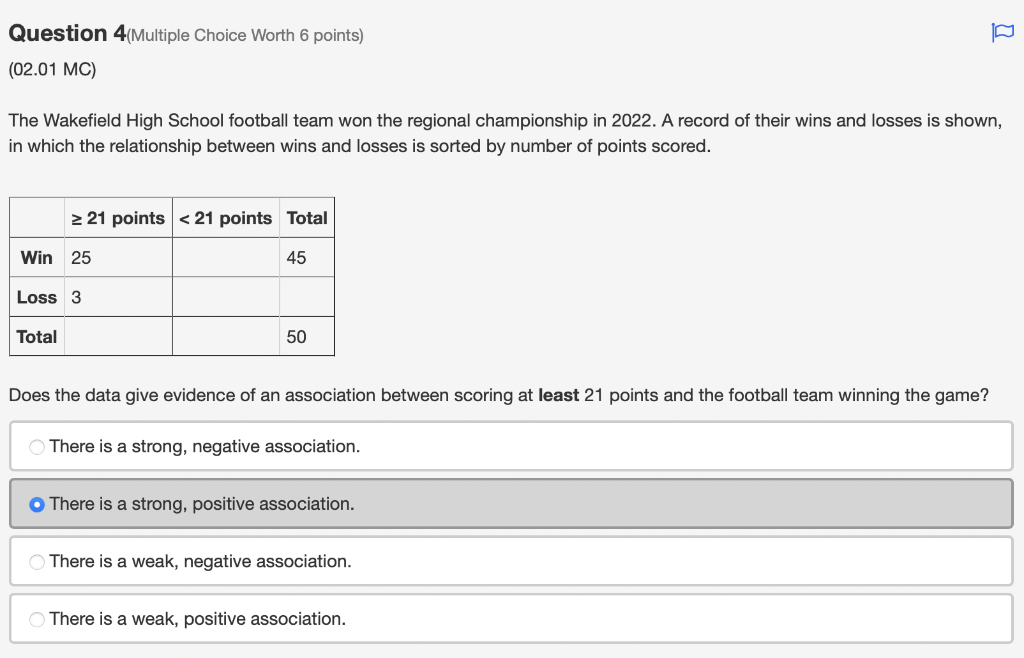
Task: Click the empty Loss total cell
Action: click(x=307, y=296)
